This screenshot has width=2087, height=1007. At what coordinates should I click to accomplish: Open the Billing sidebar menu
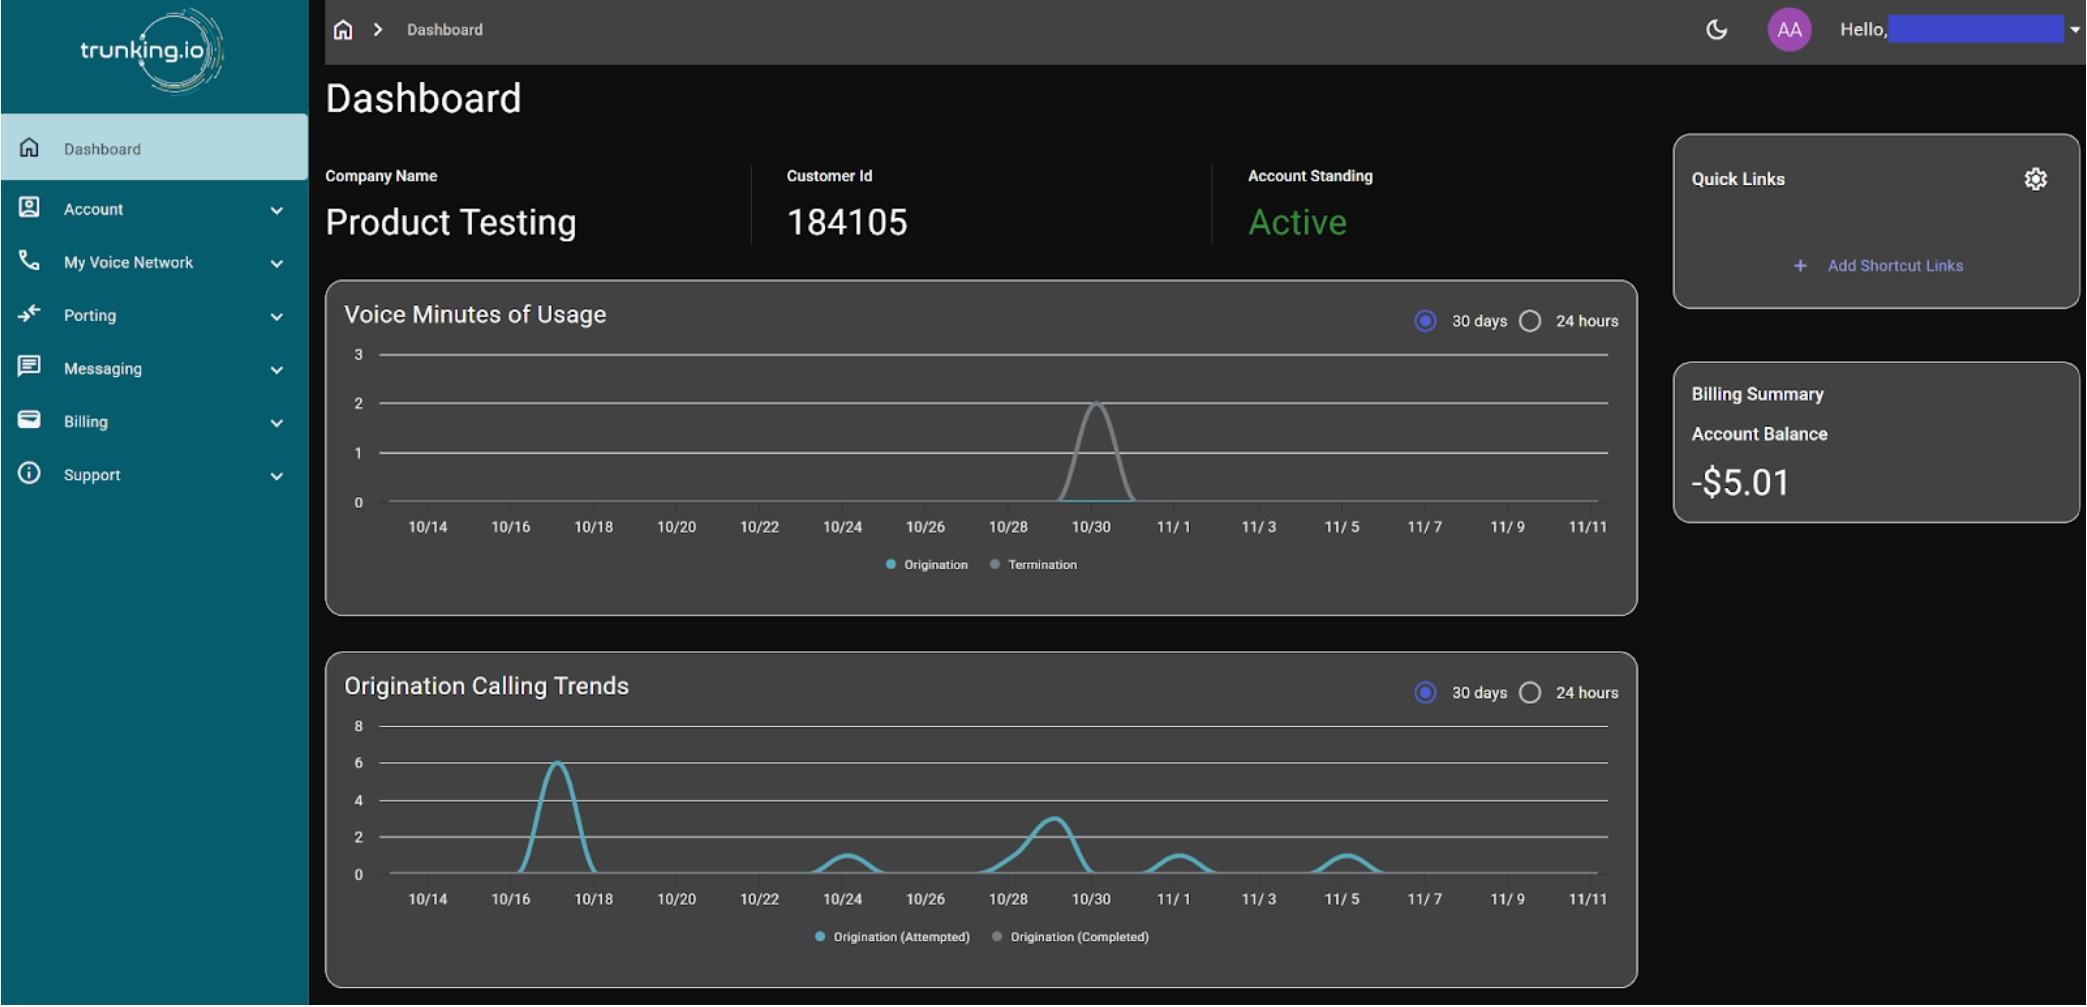(86, 422)
